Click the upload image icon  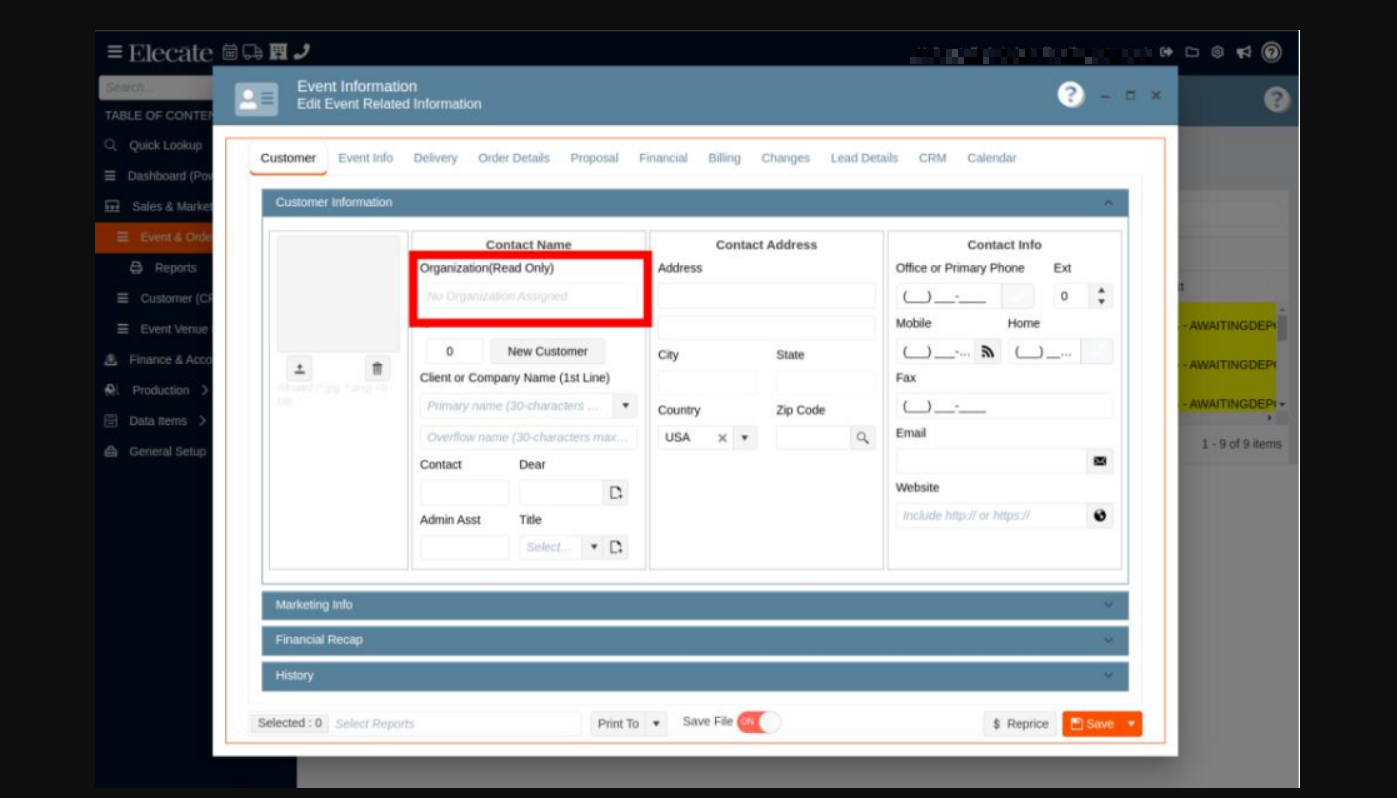click(x=300, y=368)
